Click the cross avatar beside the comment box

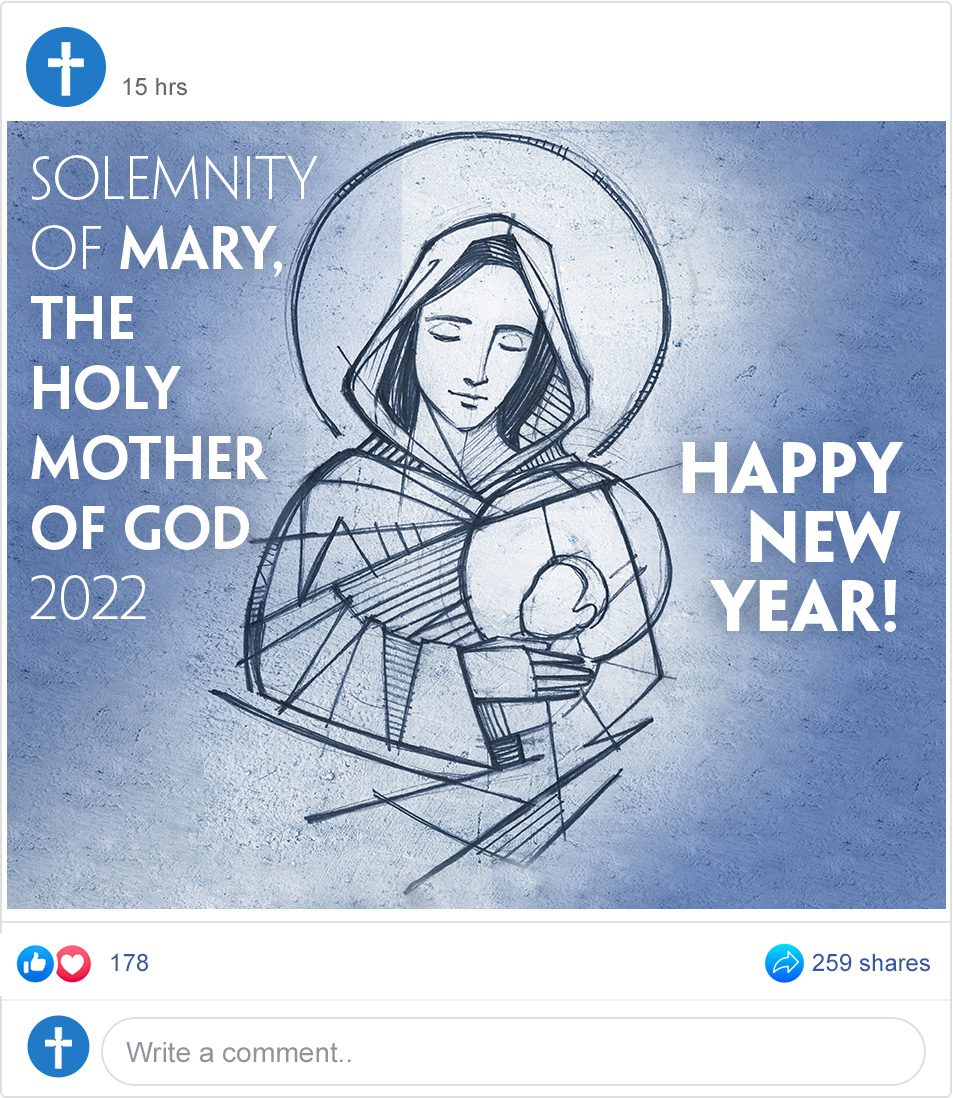click(x=59, y=1047)
